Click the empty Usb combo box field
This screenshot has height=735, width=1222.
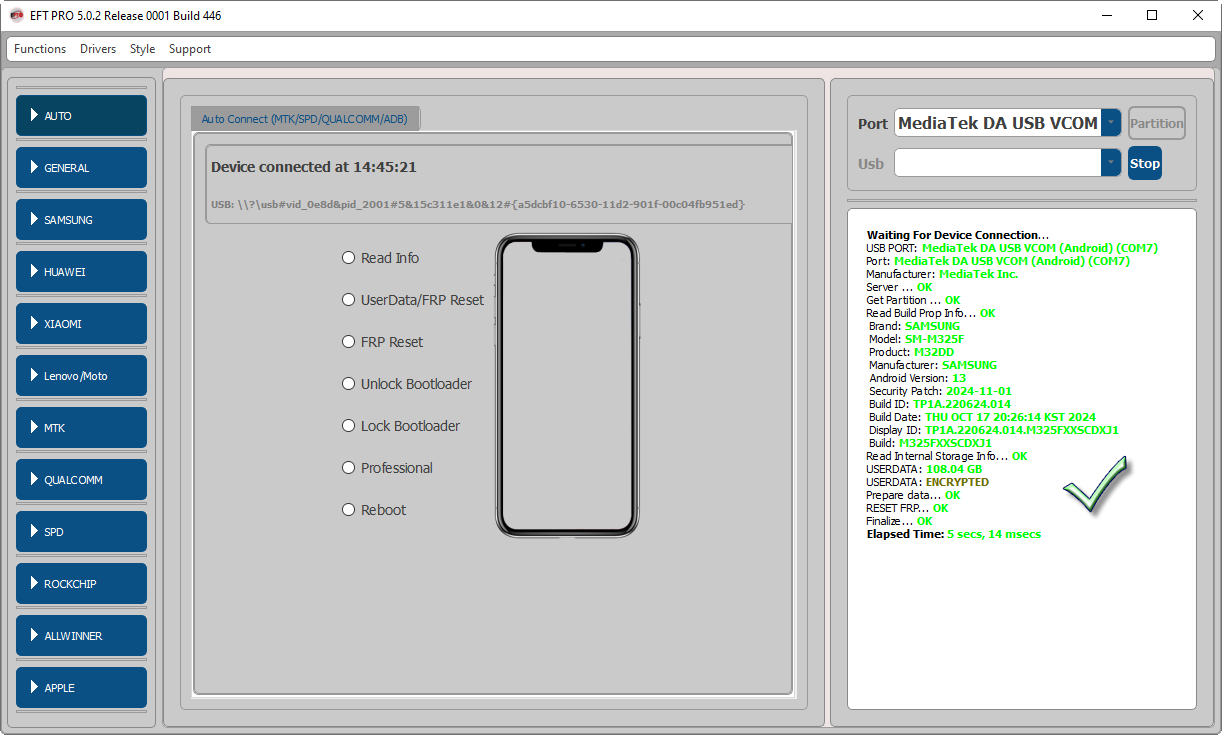998,163
